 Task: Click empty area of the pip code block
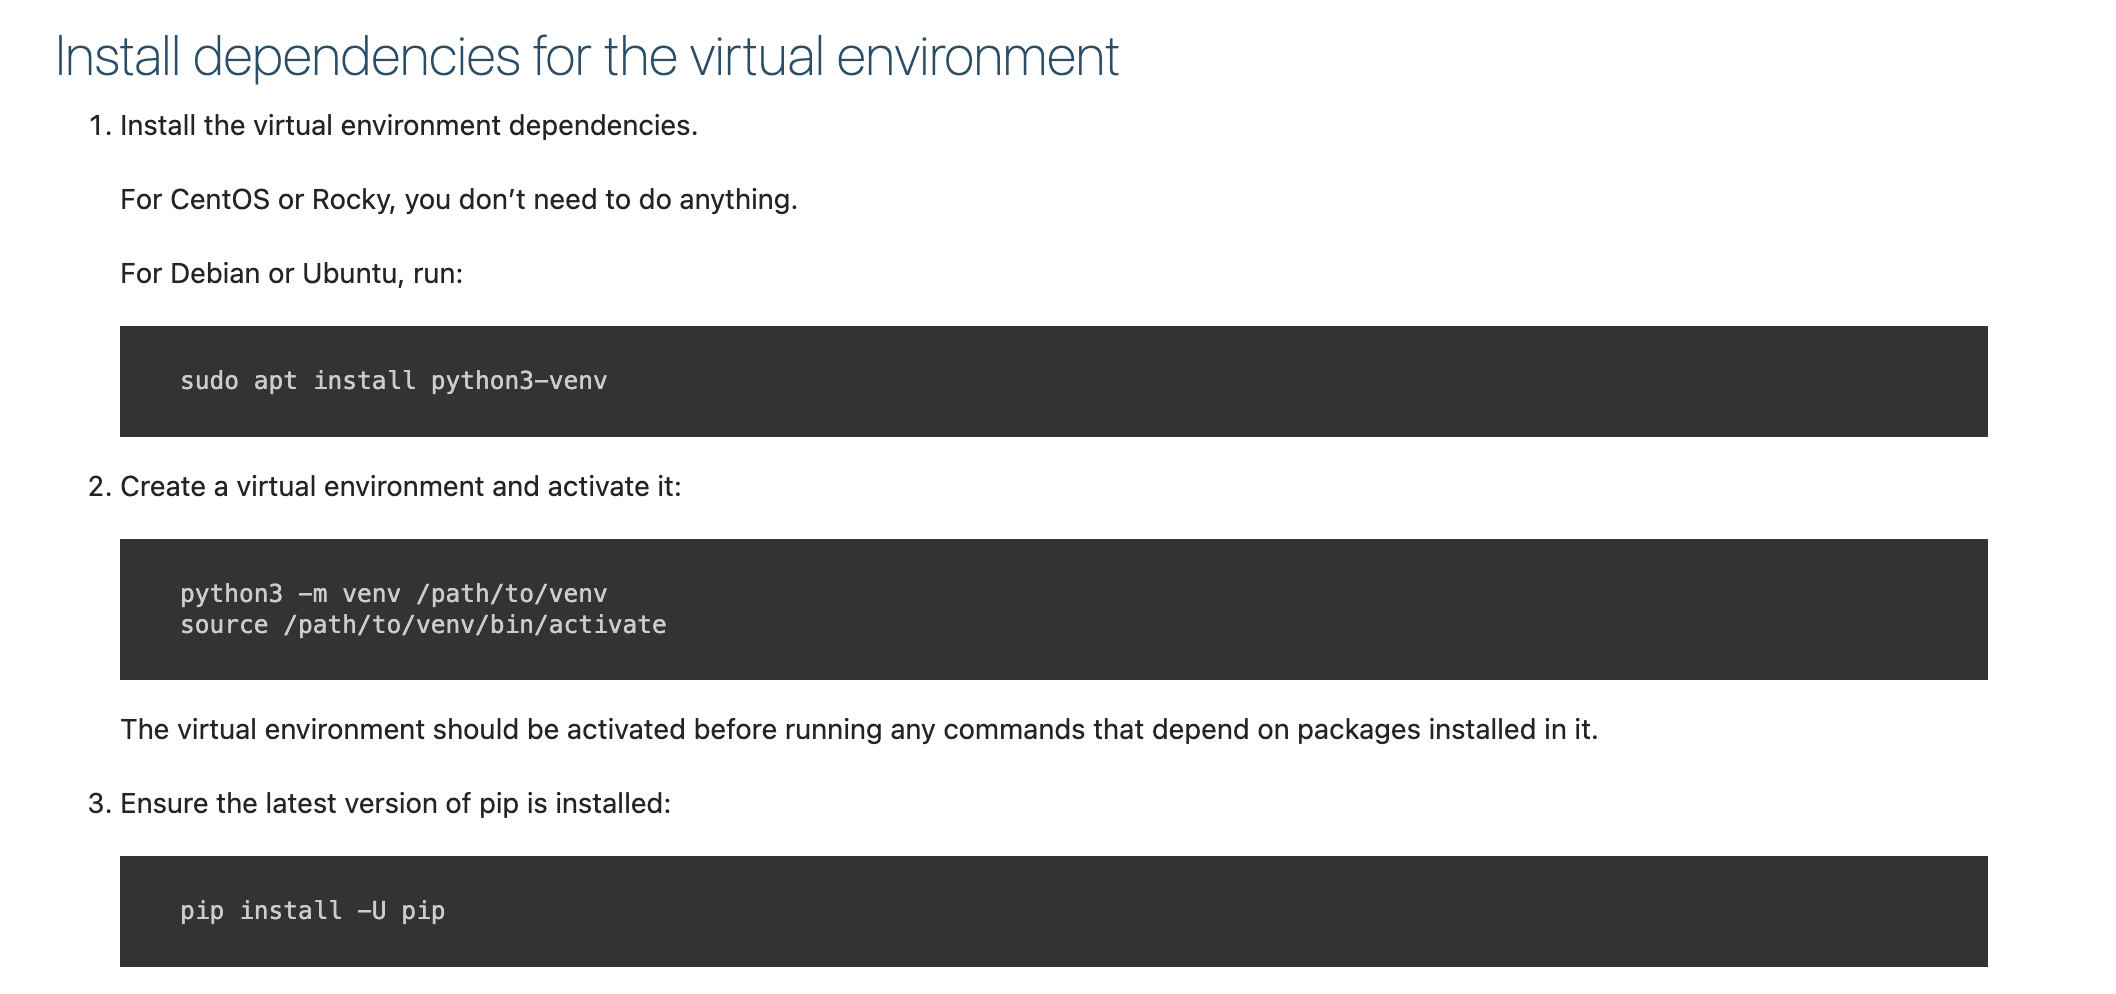click(1200, 911)
